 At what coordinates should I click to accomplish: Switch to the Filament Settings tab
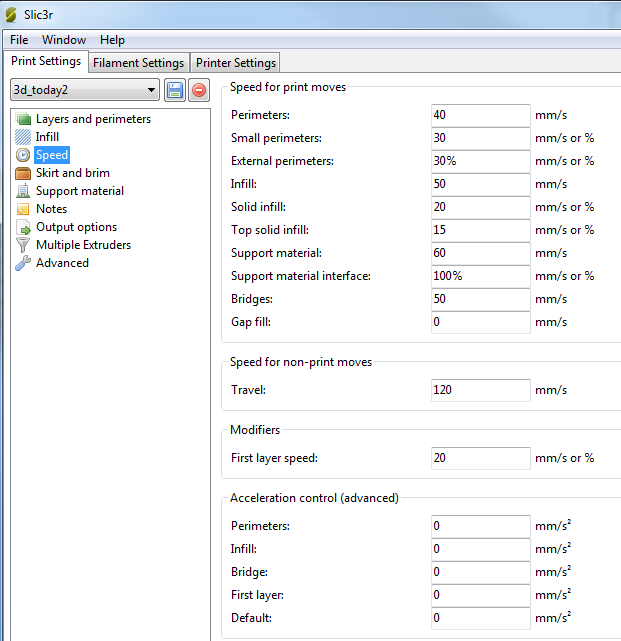click(139, 63)
